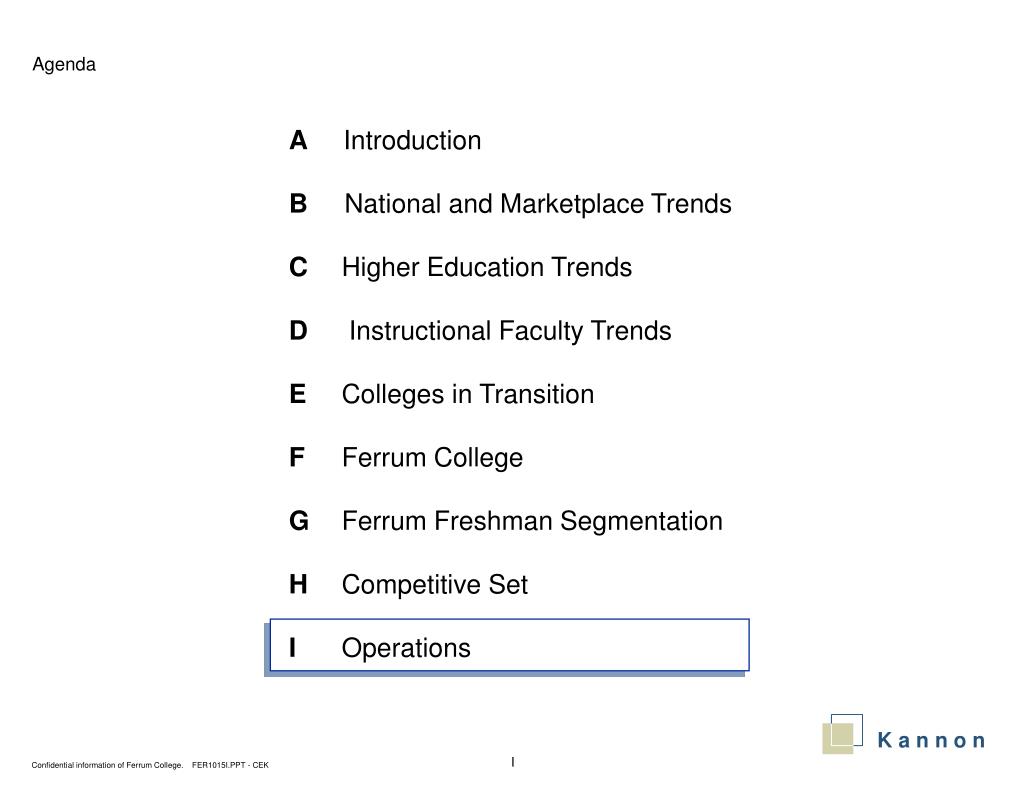Click the Introduction agenda entry
This screenshot has width=1023, height=785.
tap(412, 141)
